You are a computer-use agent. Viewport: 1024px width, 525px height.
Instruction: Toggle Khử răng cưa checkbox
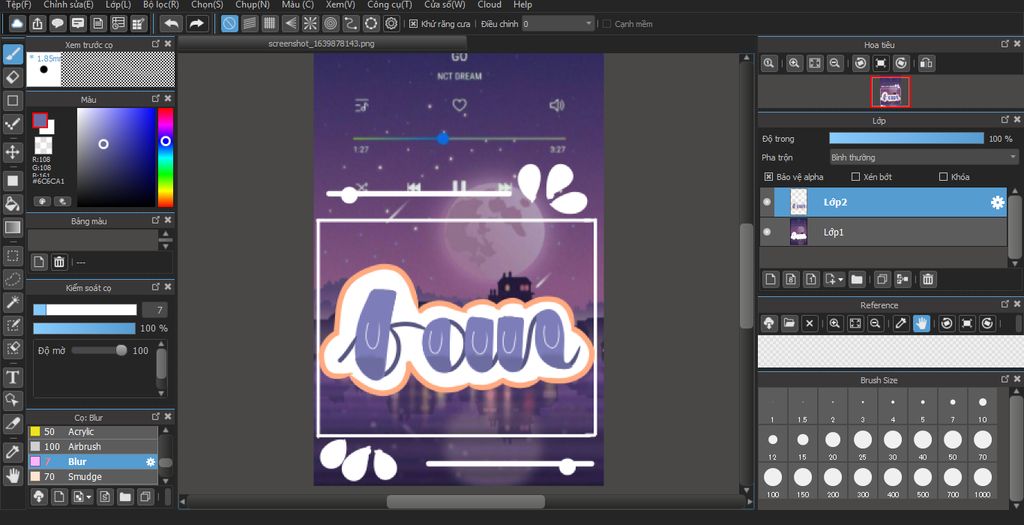pyautogui.click(x=413, y=24)
